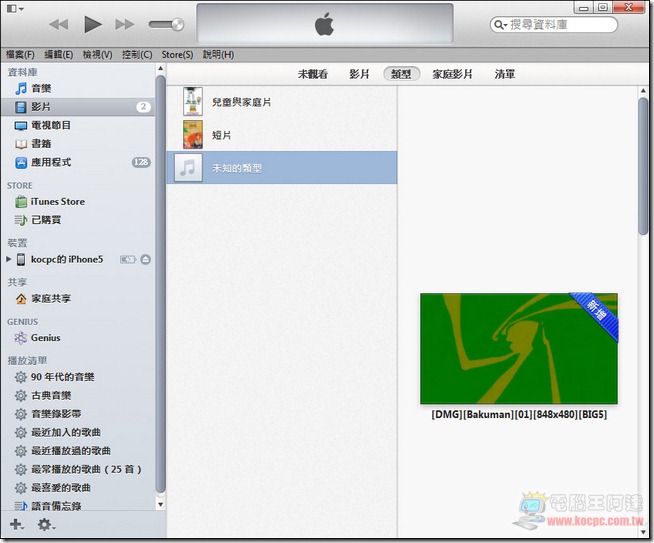654x543 pixels.
Task: Open the 說明(H) menu
Action: point(218,55)
